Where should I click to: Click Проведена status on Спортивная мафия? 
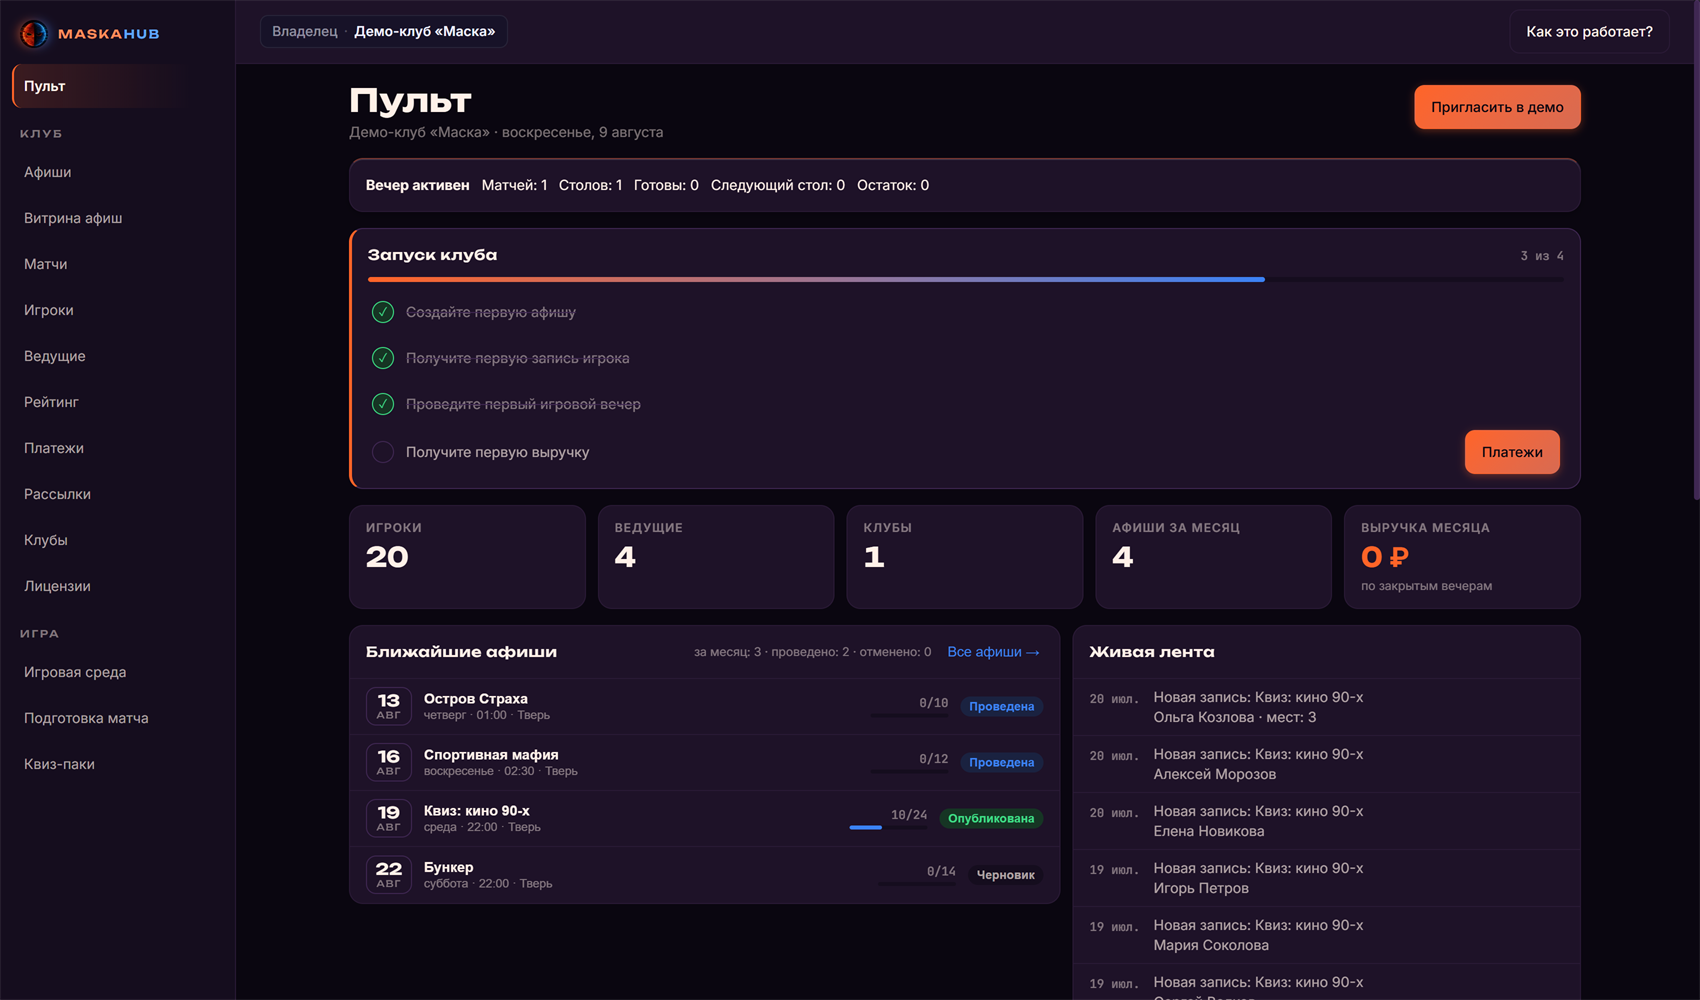point(1001,763)
